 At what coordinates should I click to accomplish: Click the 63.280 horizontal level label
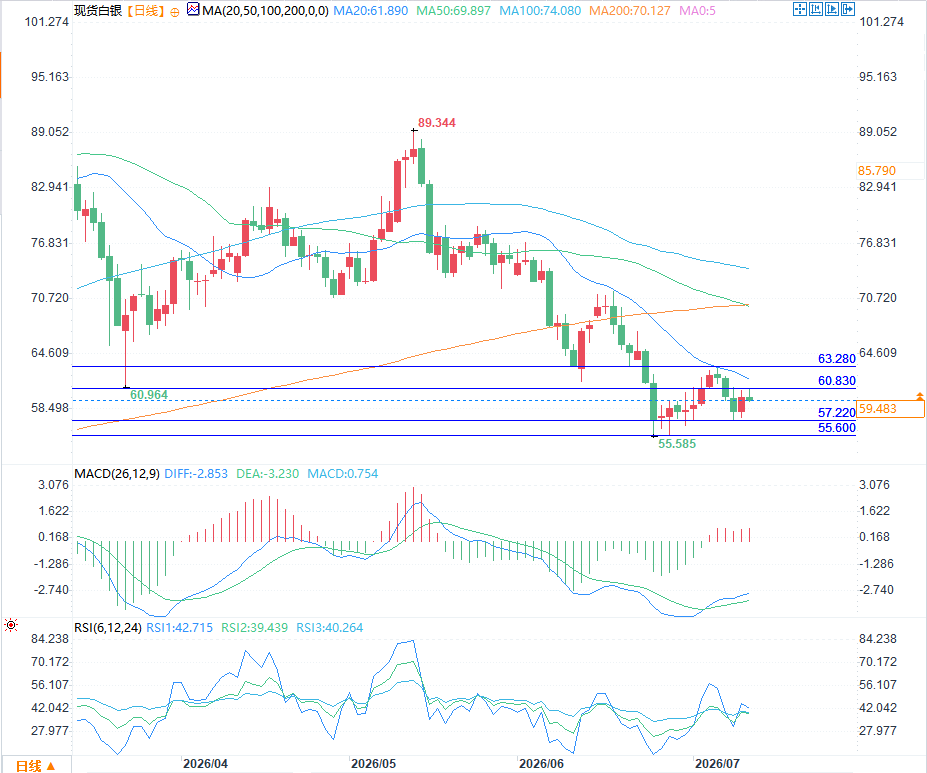837,359
